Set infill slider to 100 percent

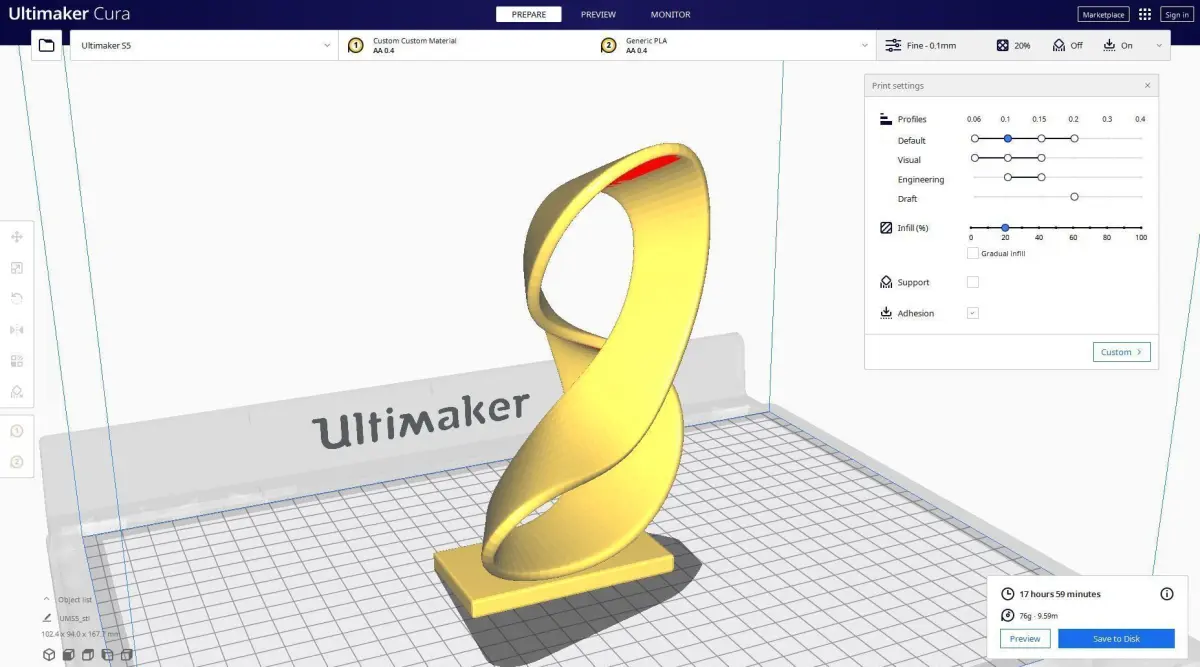(1141, 228)
